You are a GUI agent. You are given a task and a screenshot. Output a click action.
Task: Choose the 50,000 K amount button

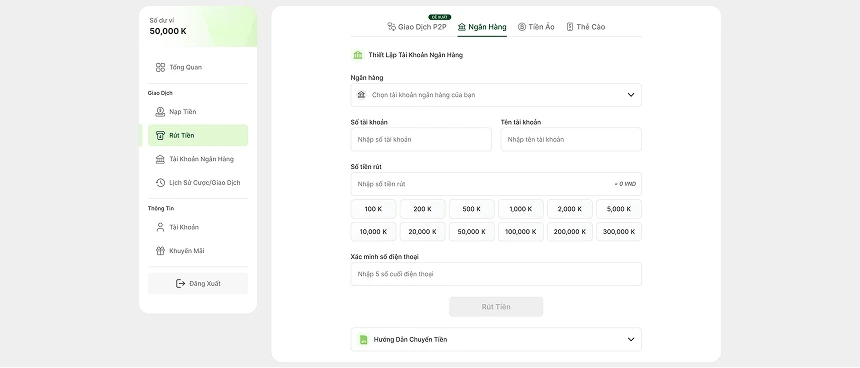pyautogui.click(x=472, y=231)
